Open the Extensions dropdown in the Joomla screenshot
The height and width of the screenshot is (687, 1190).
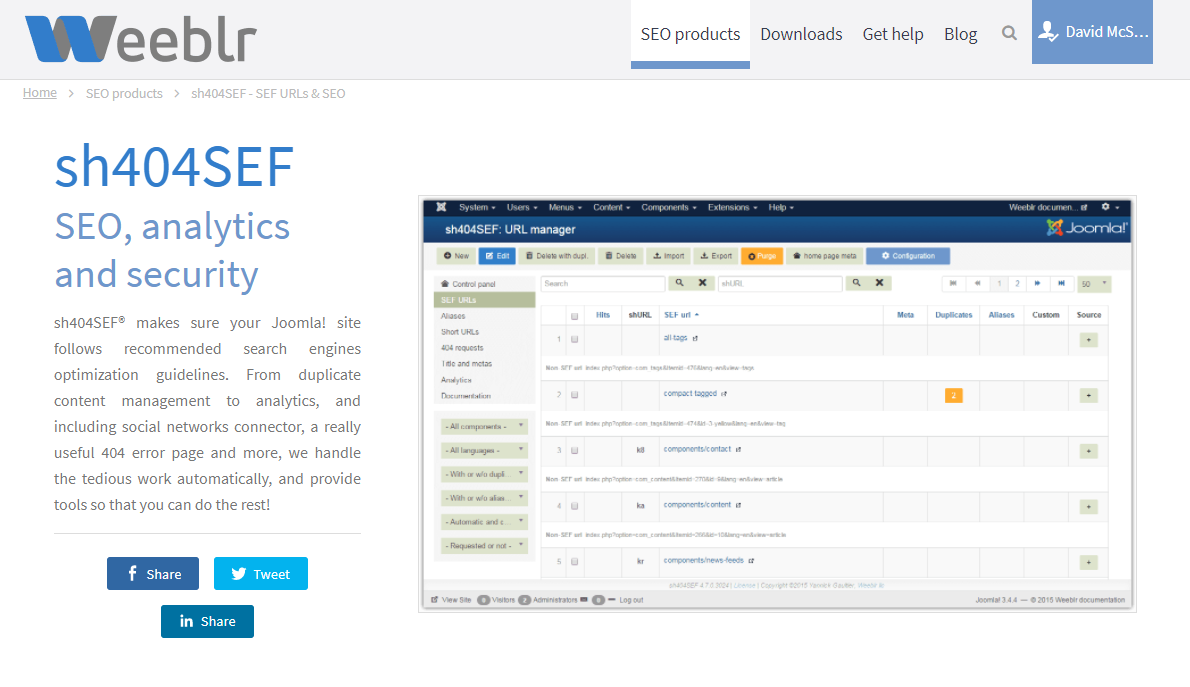[x=732, y=207]
